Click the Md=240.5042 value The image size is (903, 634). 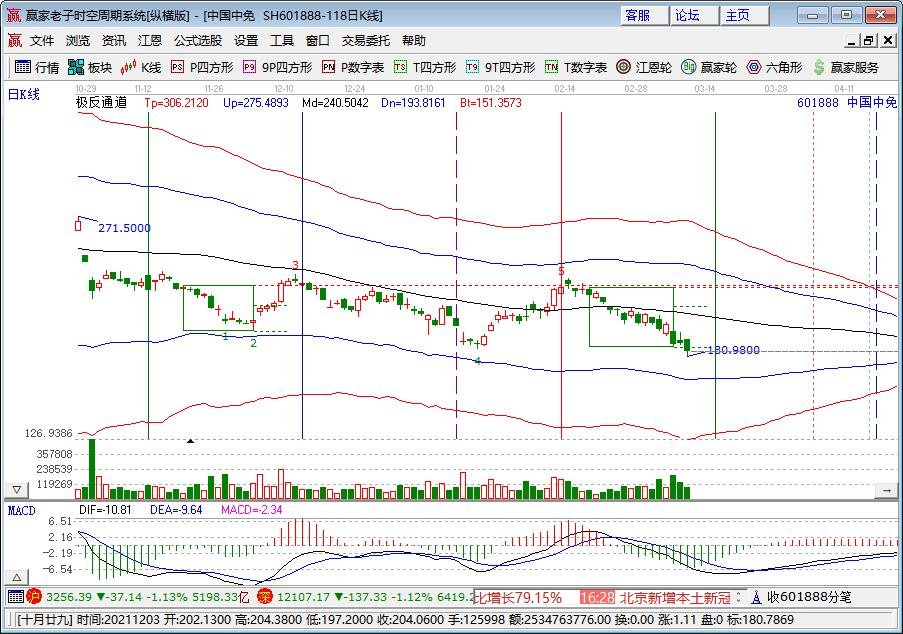[x=335, y=102]
